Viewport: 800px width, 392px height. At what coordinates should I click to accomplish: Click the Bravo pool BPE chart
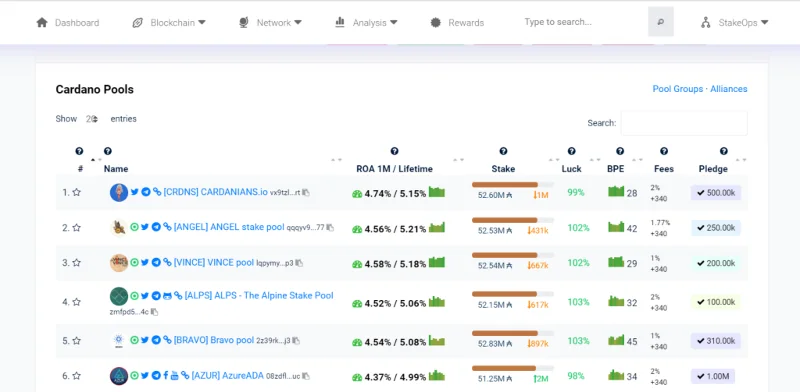click(616, 340)
